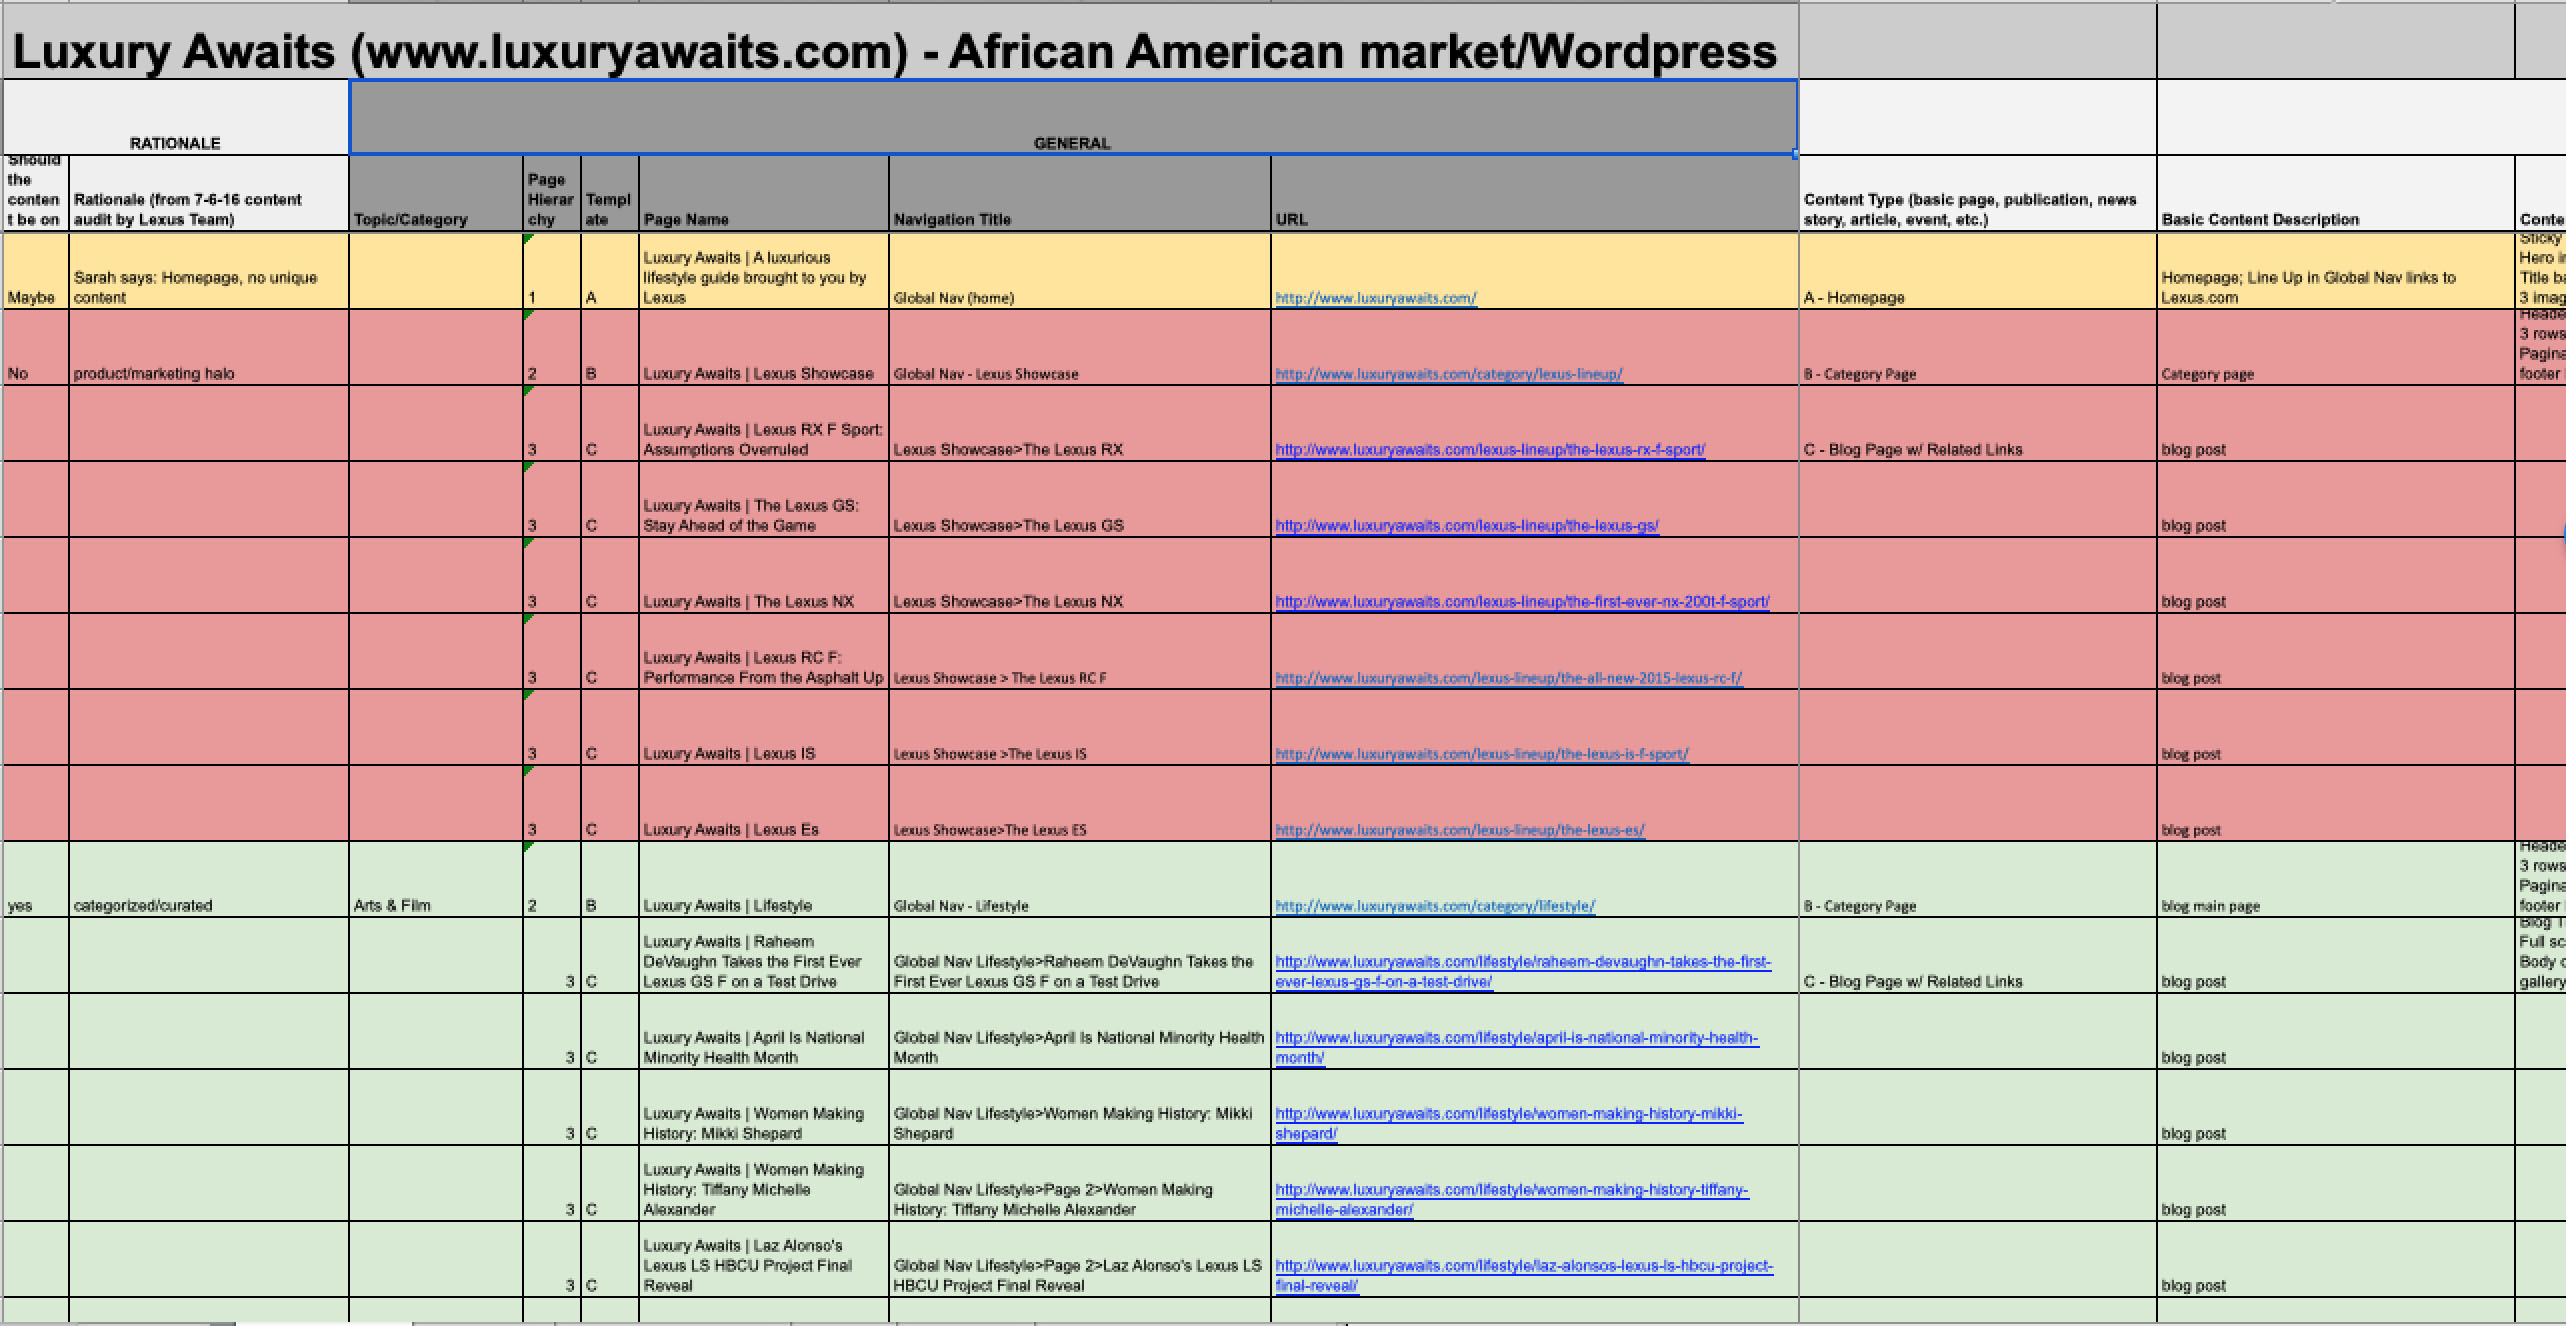The image size is (2566, 1326).
Task: Select 'Lexus RC F: Performance From the Asphalt Up'
Action: (x=764, y=651)
